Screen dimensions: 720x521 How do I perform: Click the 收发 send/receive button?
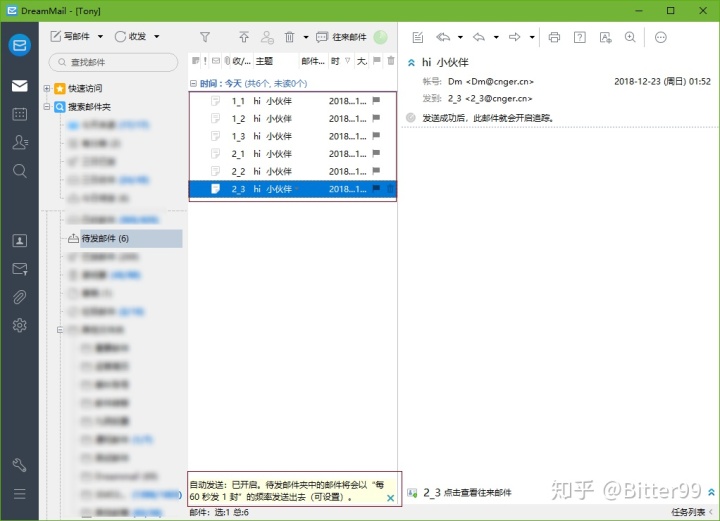pos(131,36)
